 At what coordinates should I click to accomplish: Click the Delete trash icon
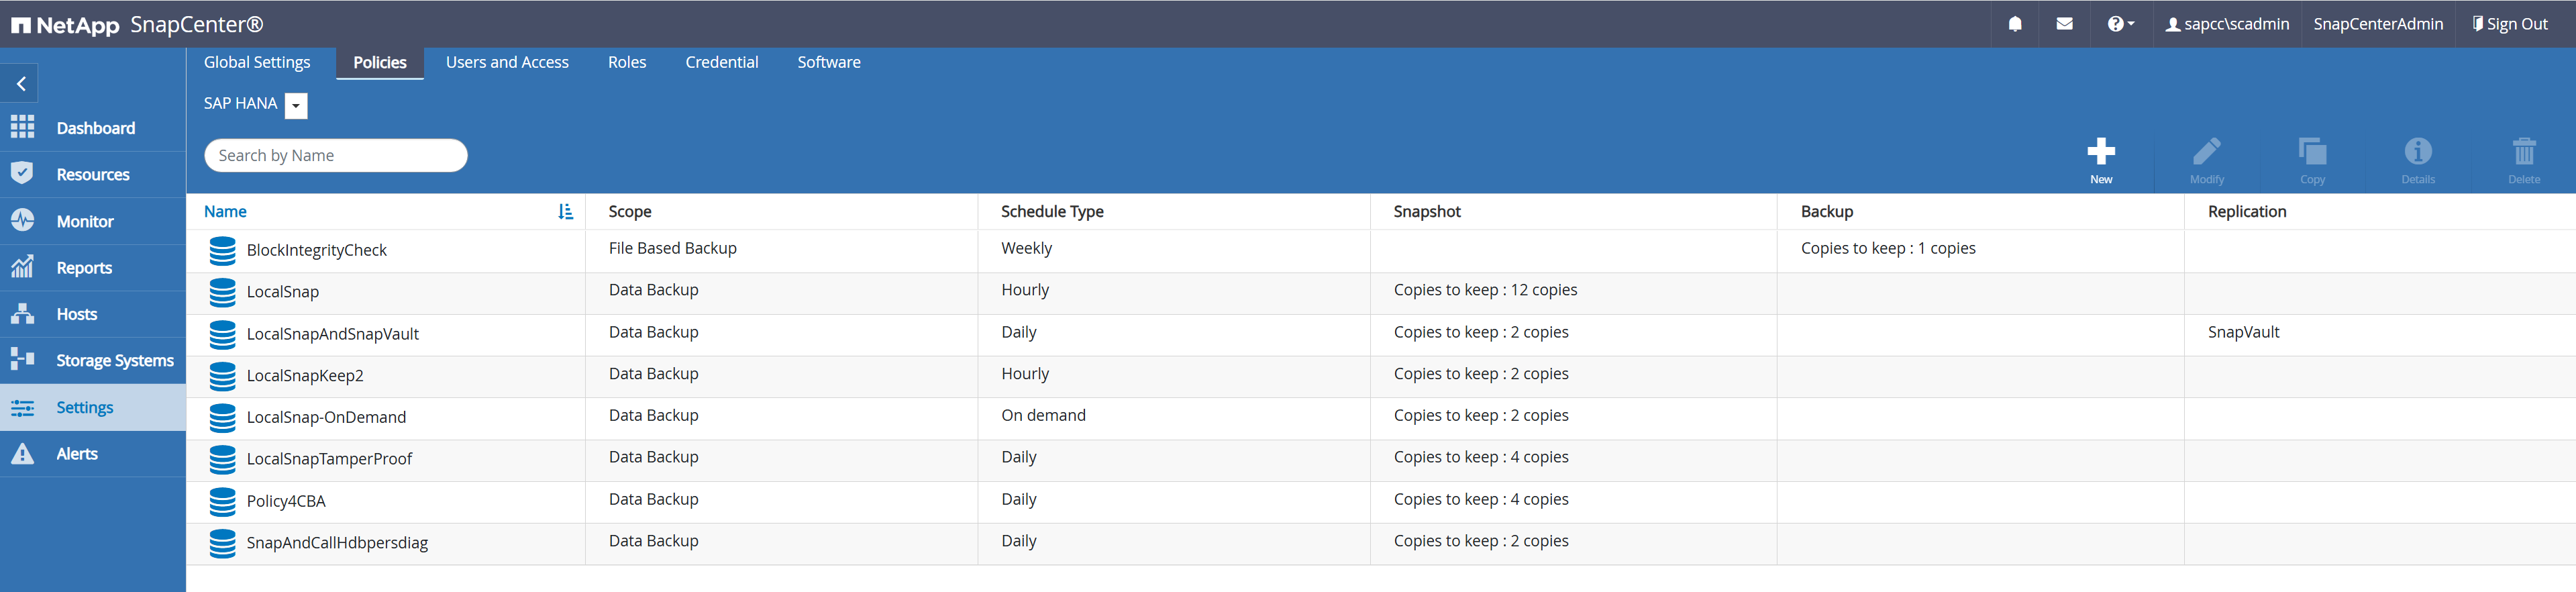2523,152
